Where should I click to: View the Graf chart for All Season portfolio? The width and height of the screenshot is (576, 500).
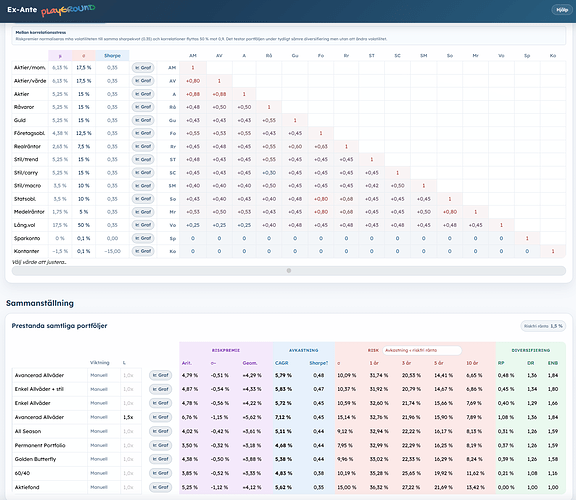coord(161,431)
